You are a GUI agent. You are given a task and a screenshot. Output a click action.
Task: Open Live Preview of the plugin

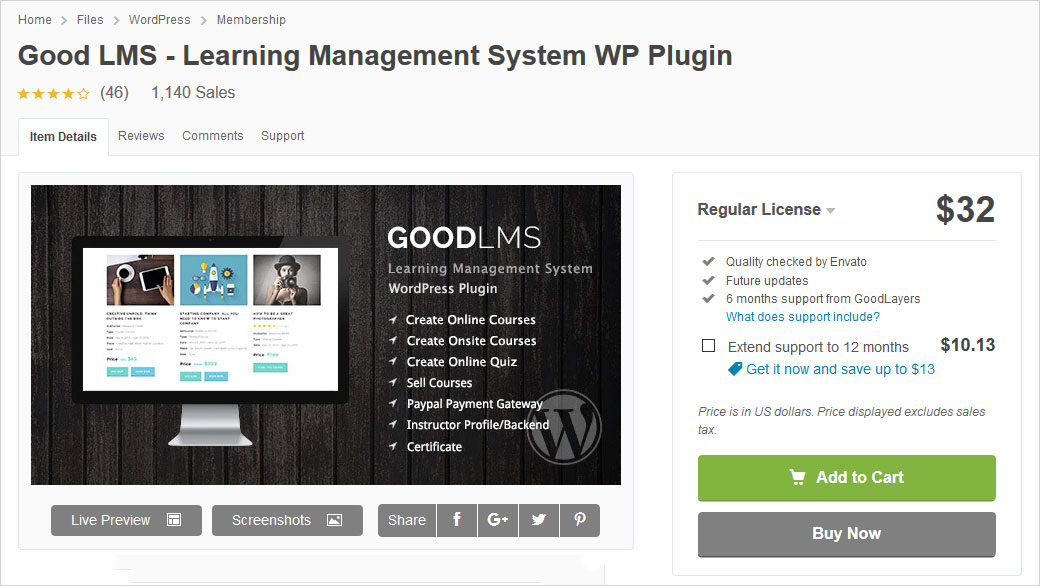(x=126, y=520)
